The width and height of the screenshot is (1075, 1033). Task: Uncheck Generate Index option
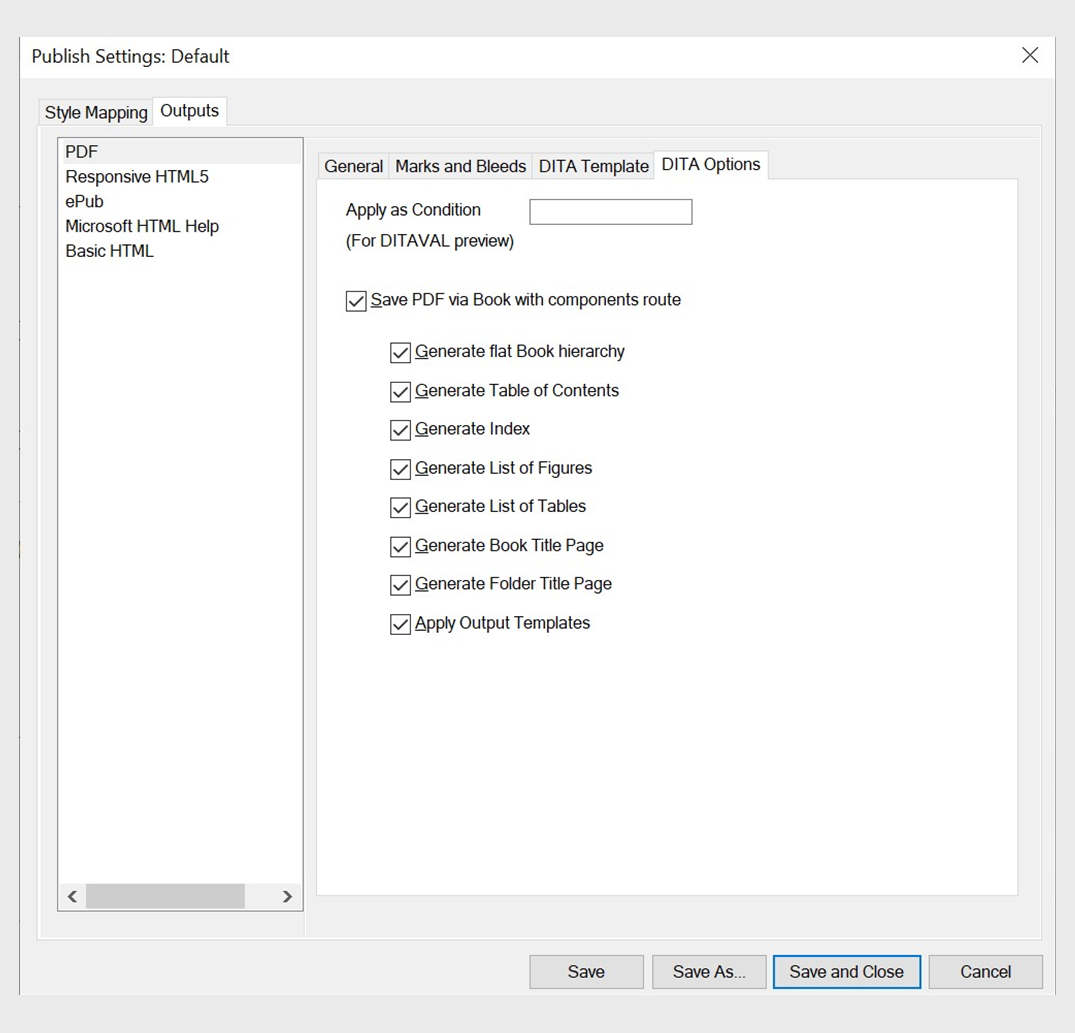pos(400,430)
